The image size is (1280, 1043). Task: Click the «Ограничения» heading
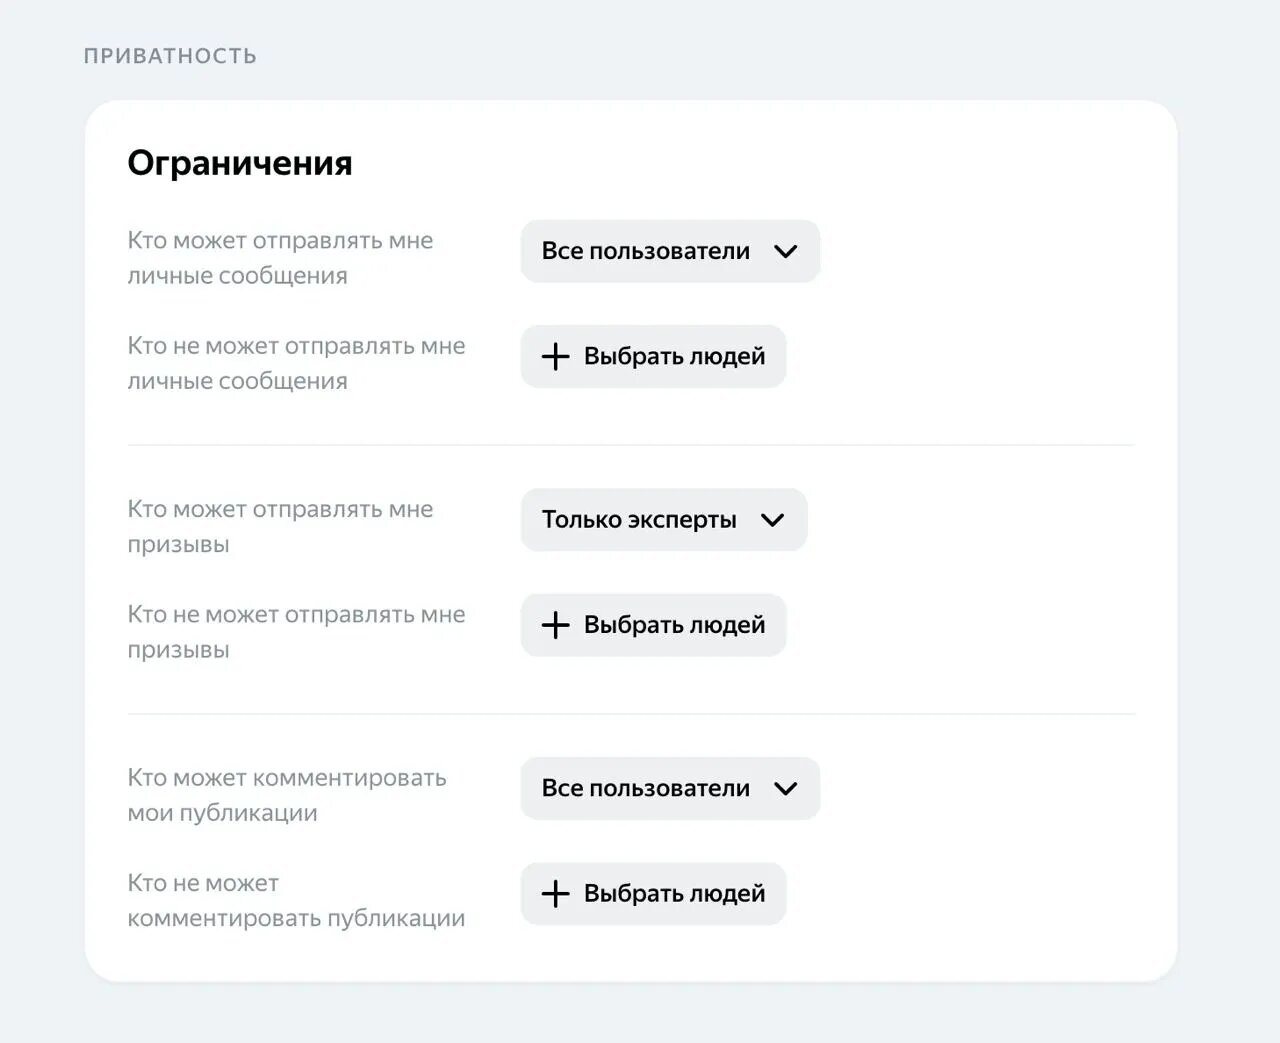pyautogui.click(x=240, y=163)
